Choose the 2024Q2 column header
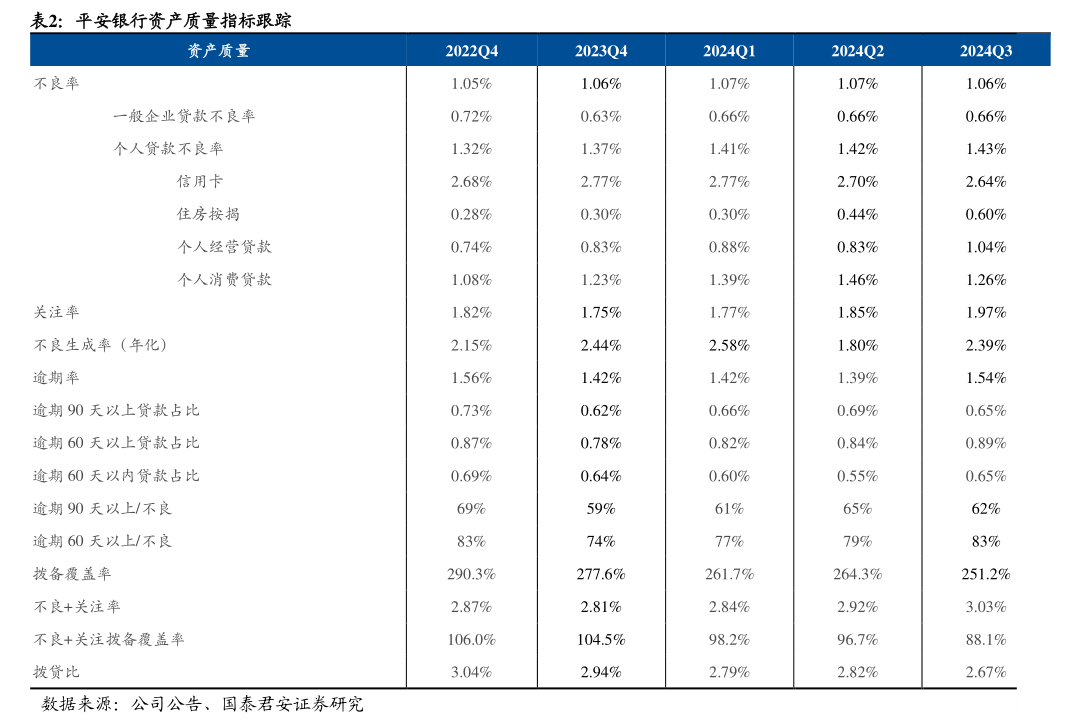The width and height of the screenshot is (1080, 728). coord(857,51)
